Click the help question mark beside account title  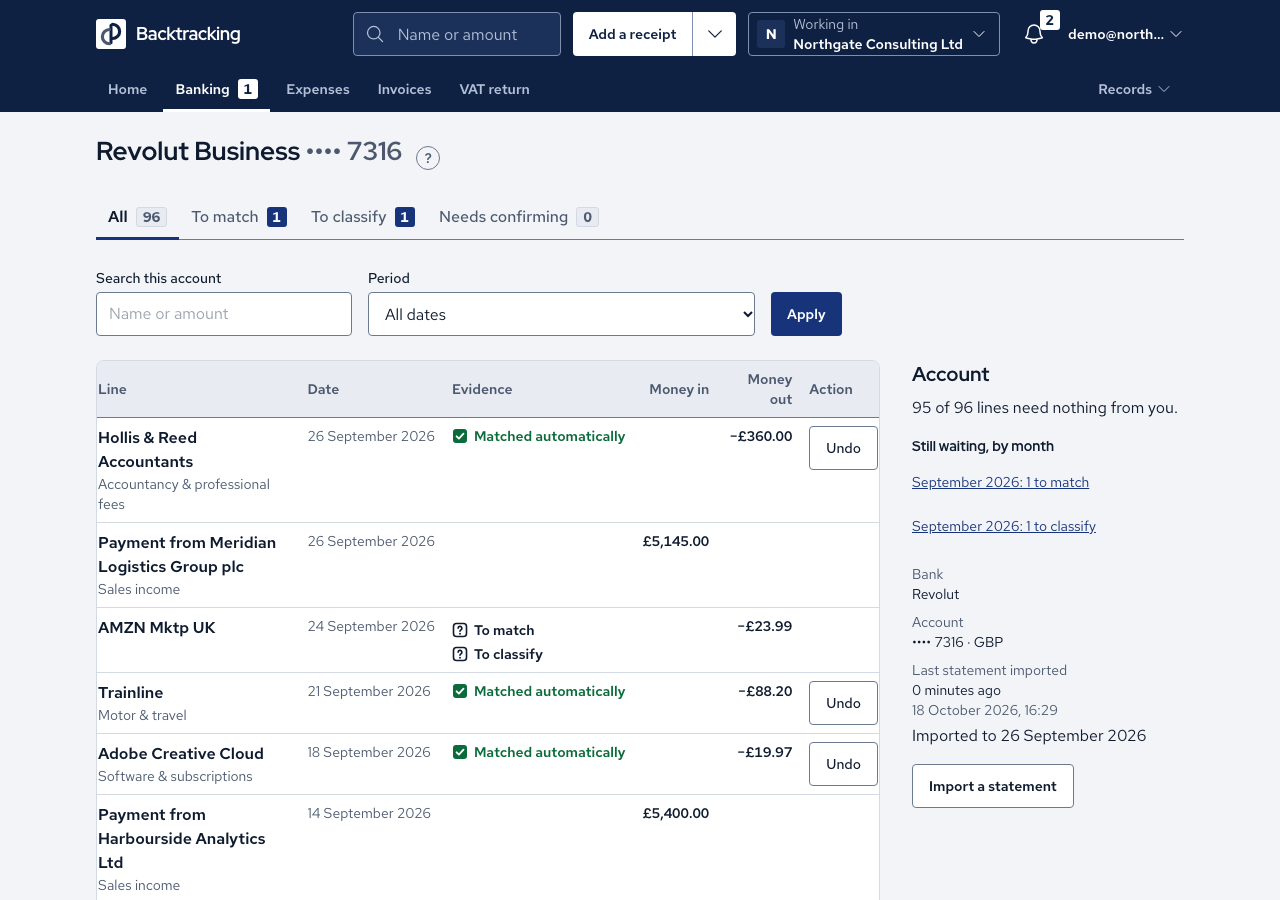tap(428, 158)
